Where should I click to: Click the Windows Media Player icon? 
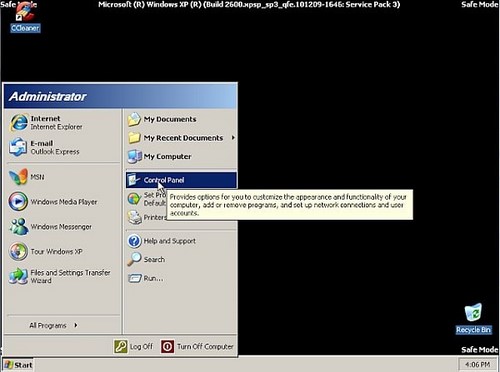click(x=18, y=202)
